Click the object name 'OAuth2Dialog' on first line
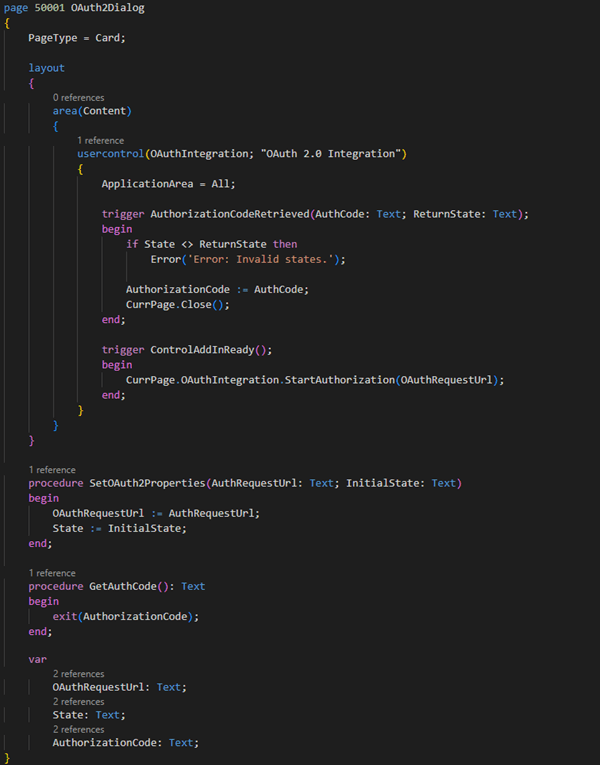 pos(107,8)
